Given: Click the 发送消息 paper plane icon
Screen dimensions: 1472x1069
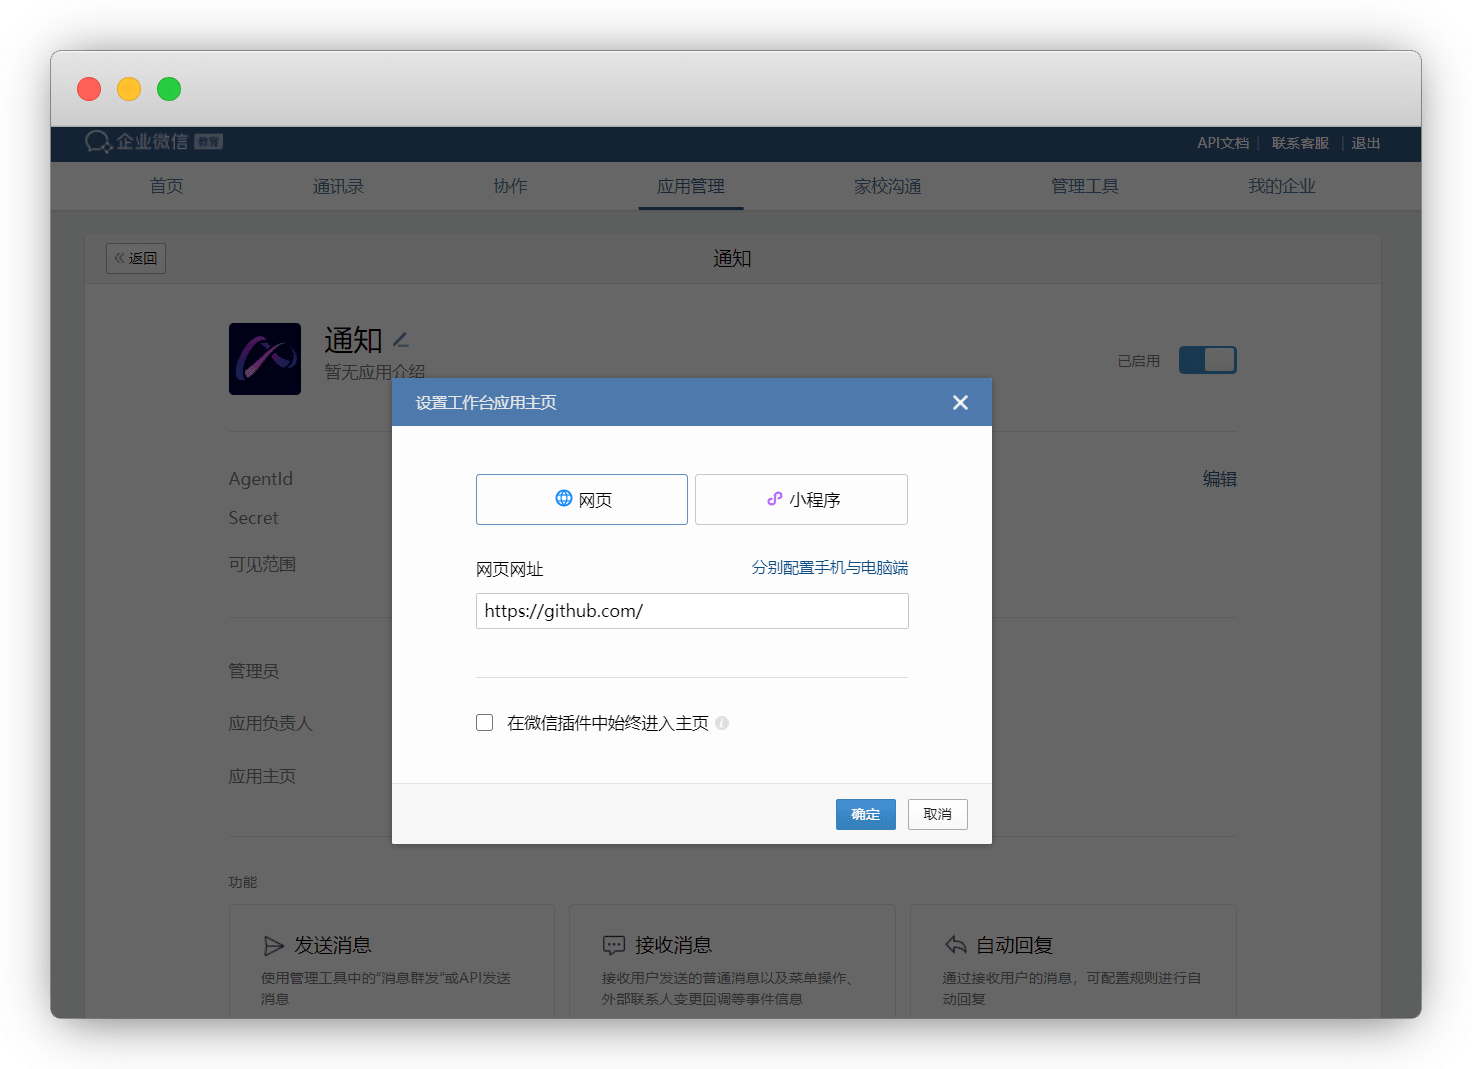Looking at the screenshot, I should coord(273,946).
